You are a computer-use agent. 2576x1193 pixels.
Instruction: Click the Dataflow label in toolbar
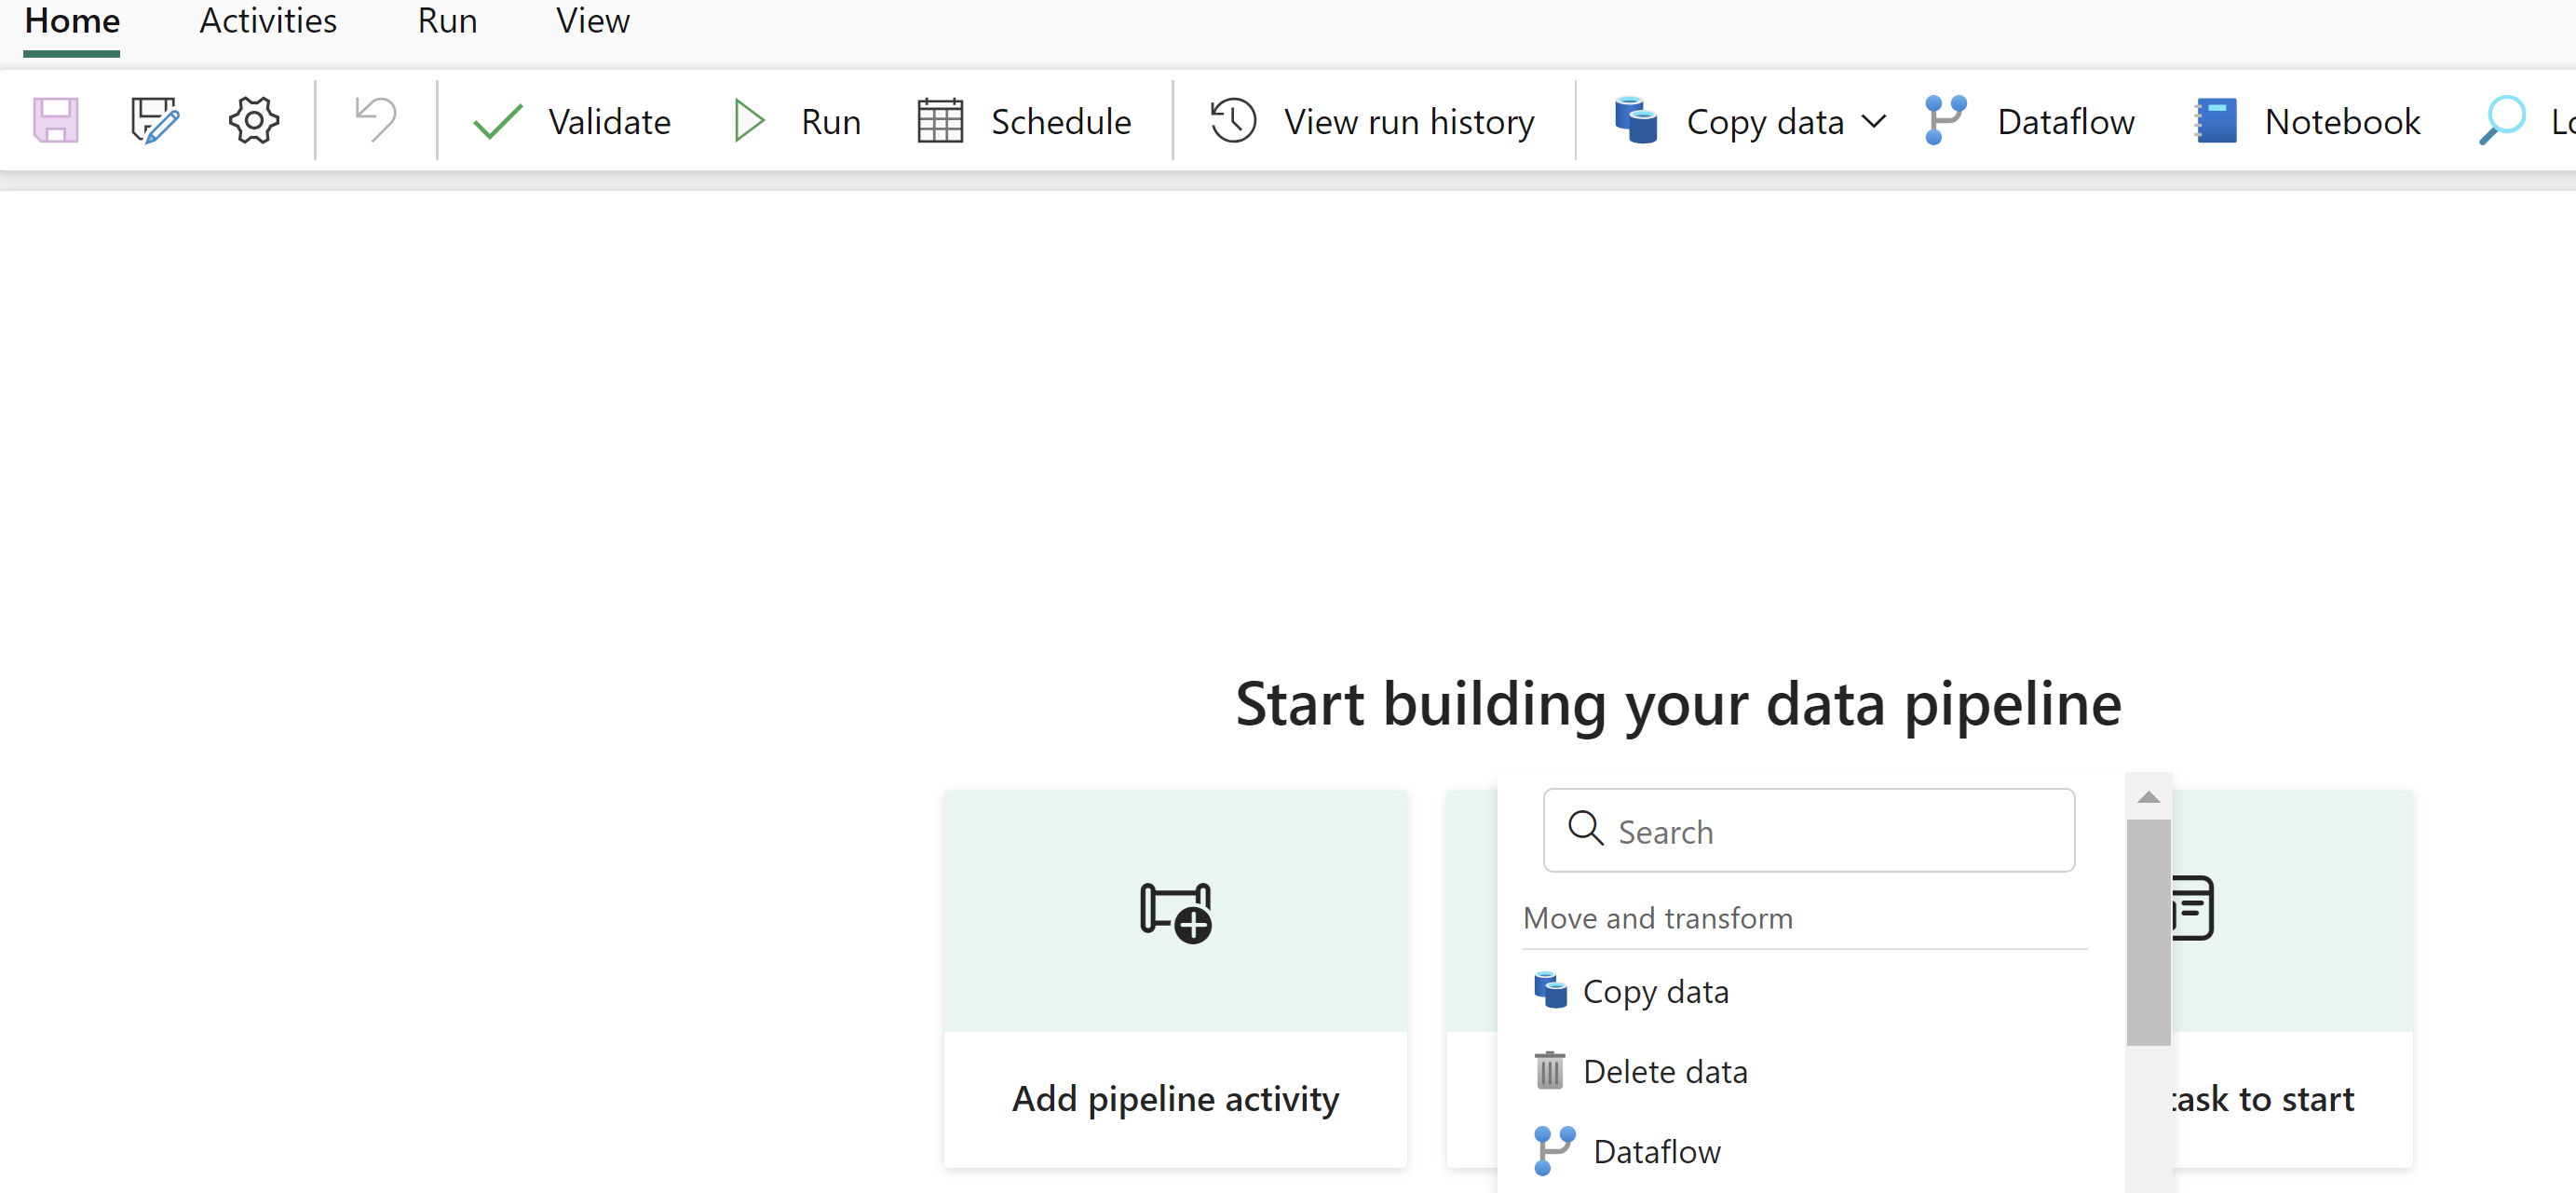(2065, 121)
